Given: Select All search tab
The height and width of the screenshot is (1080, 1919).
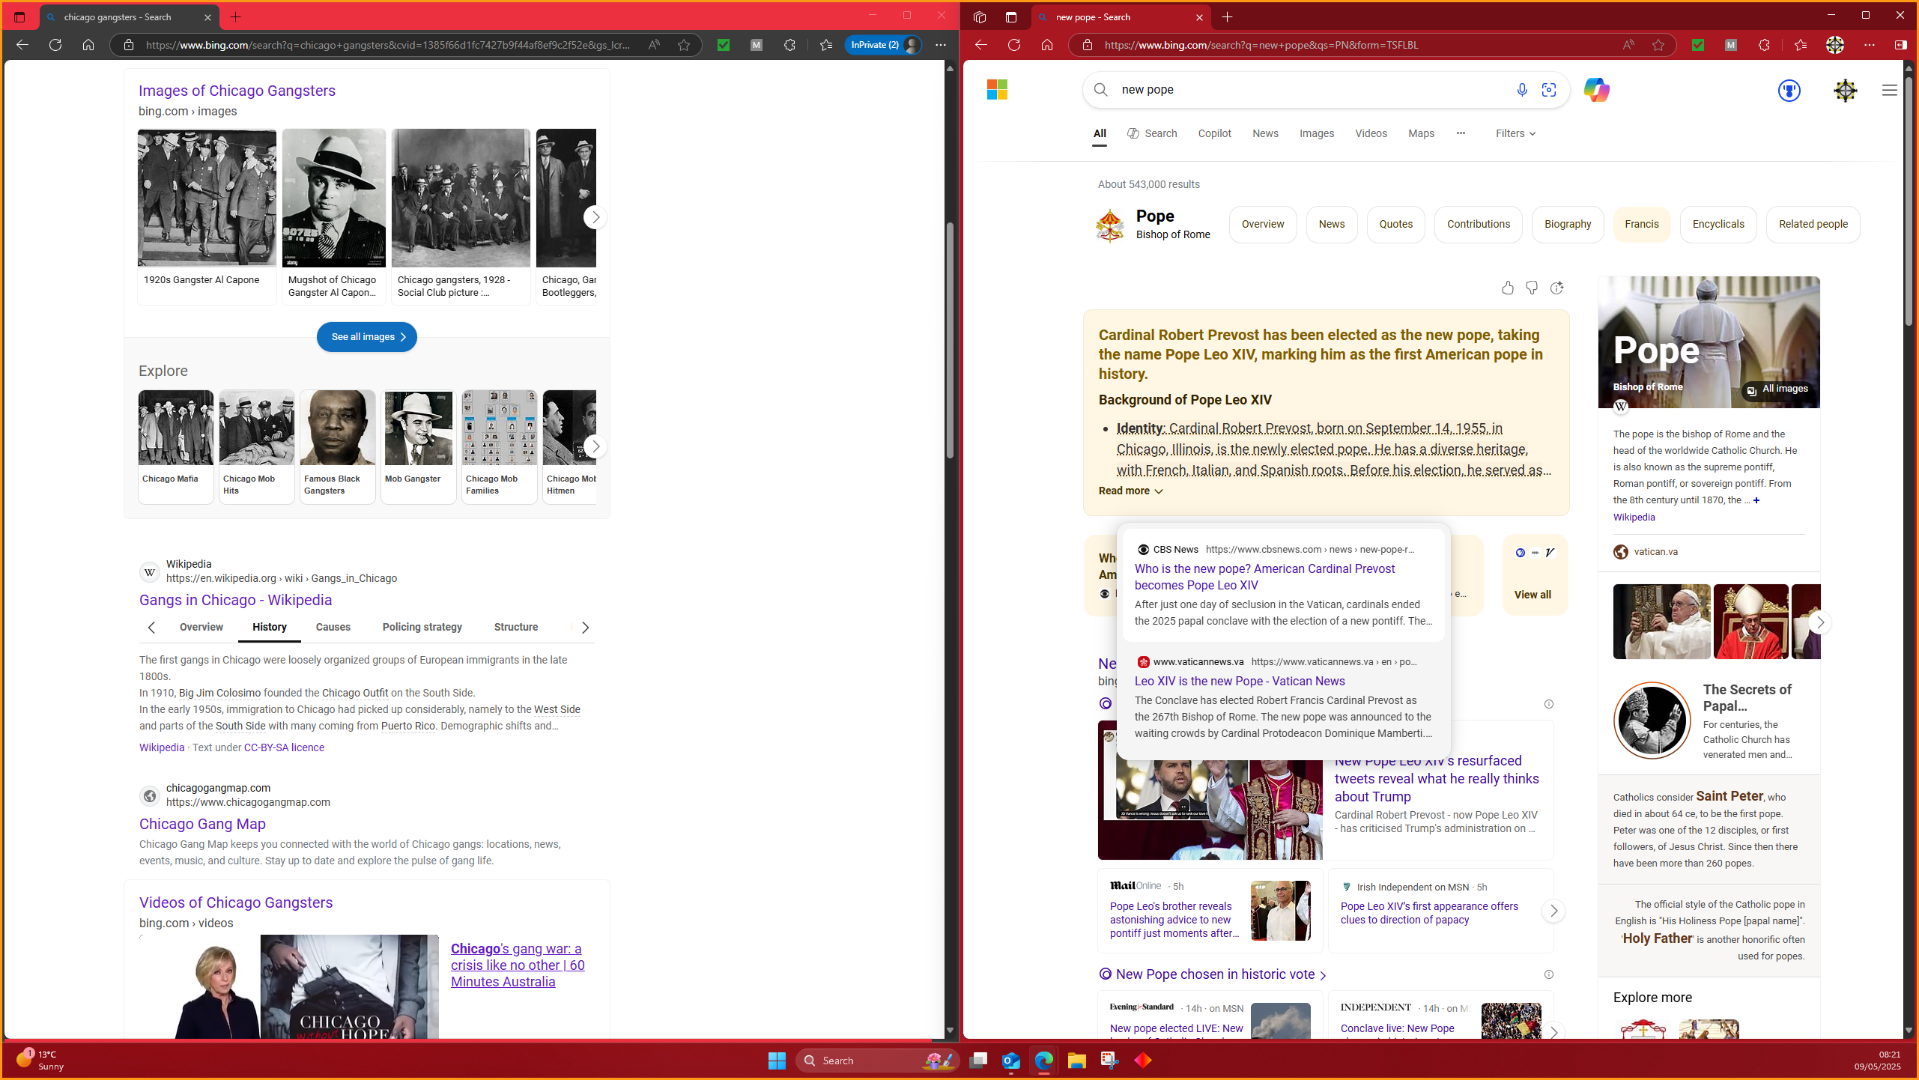Looking at the screenshot, I should click(1099, 133).
